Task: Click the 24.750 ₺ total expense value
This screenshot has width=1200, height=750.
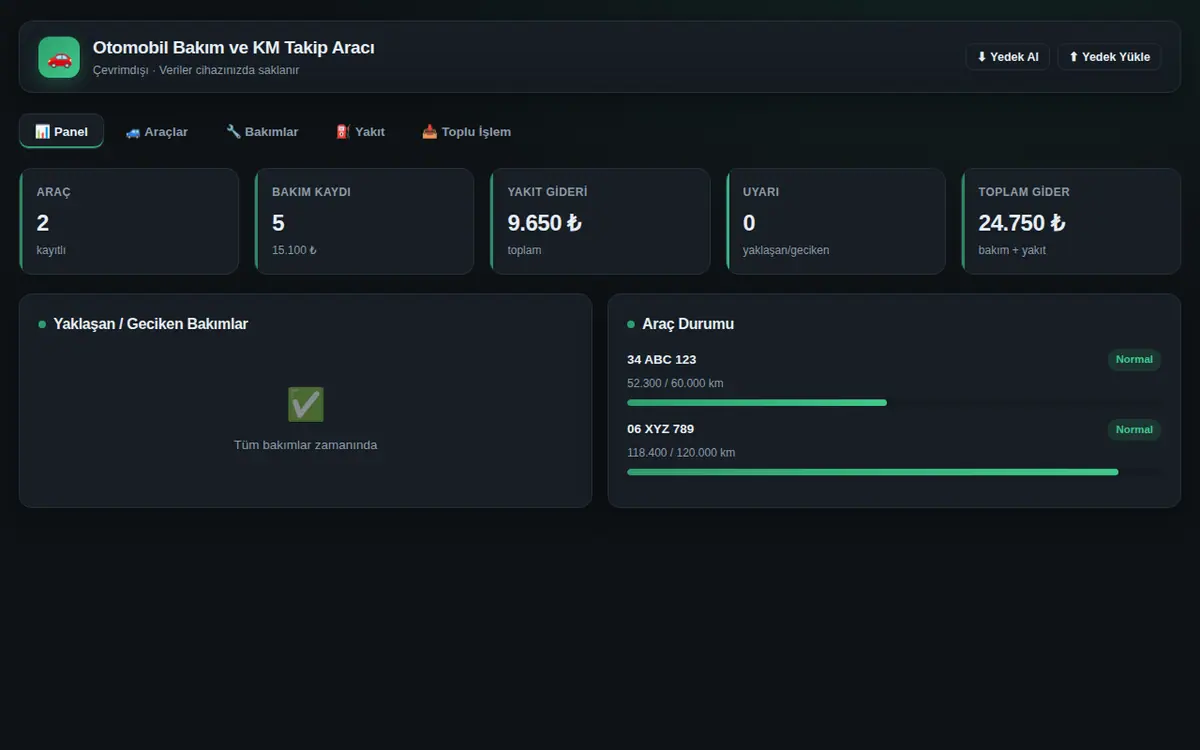Action: pyautogui.click(x=1022, y=223)
